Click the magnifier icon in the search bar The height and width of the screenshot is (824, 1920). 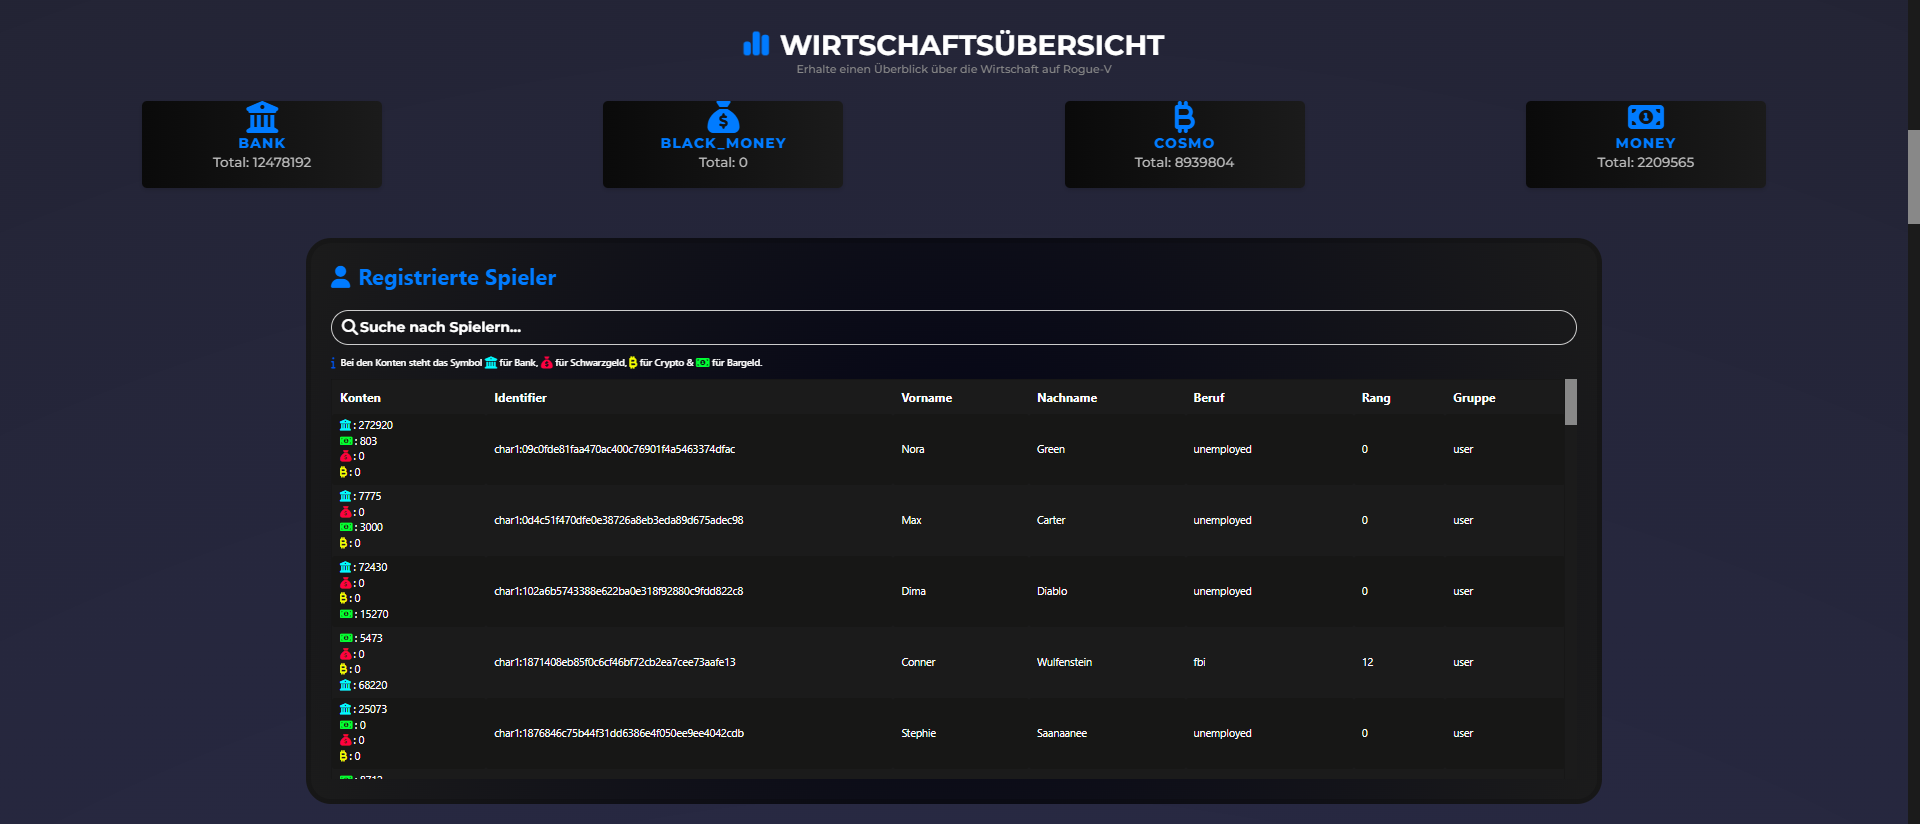click(350, 327)
